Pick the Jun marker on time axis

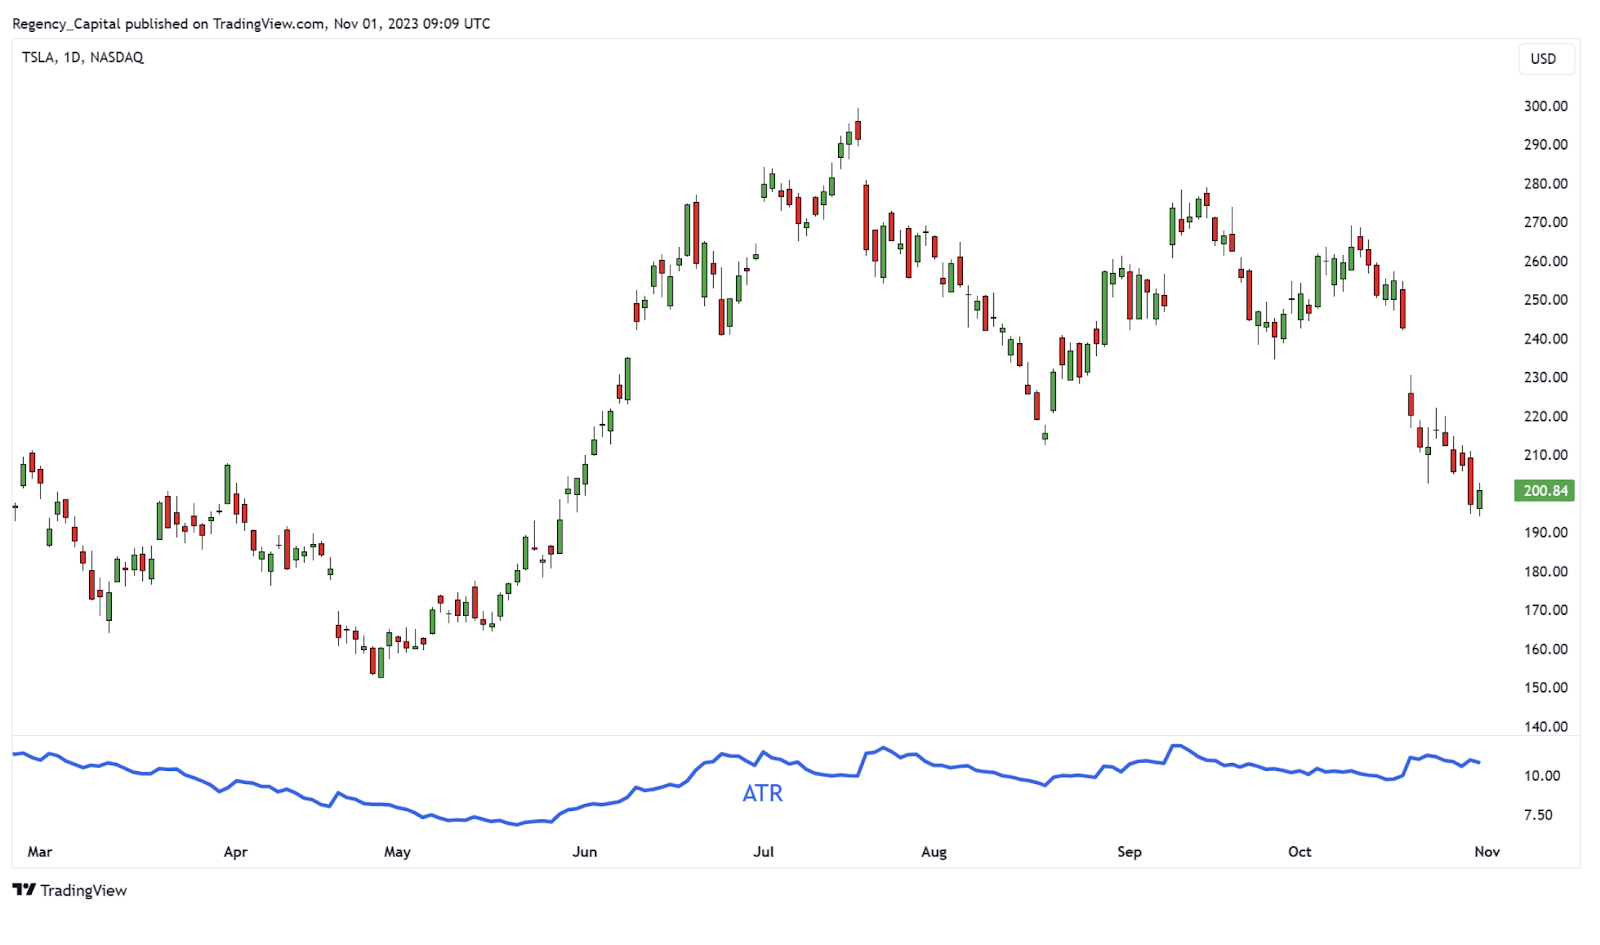pyautogui.click(x=584, y=851)
